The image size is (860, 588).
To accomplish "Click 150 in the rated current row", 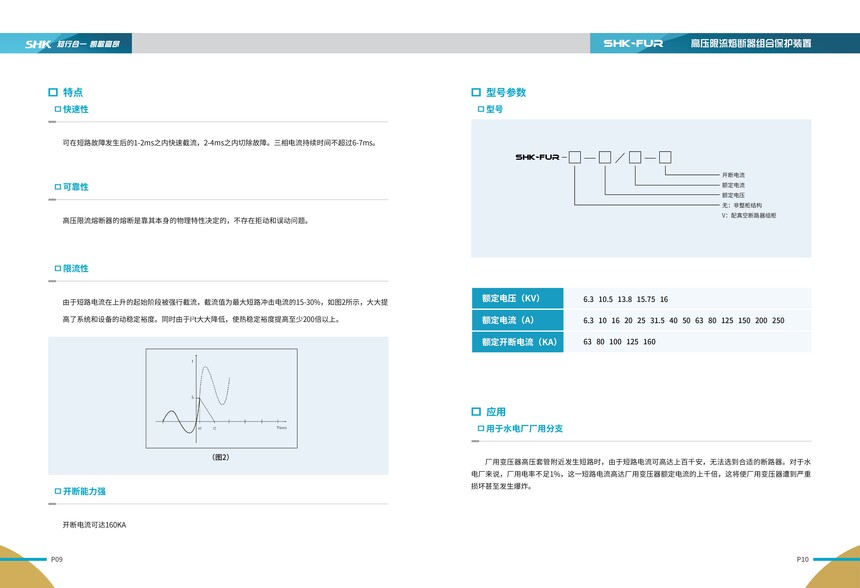I will tap(744, 320).
